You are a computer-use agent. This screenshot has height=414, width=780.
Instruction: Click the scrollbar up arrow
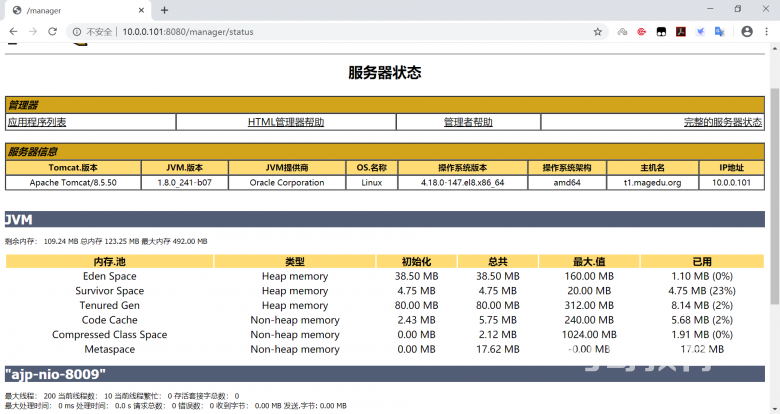(x=775, y=49)
